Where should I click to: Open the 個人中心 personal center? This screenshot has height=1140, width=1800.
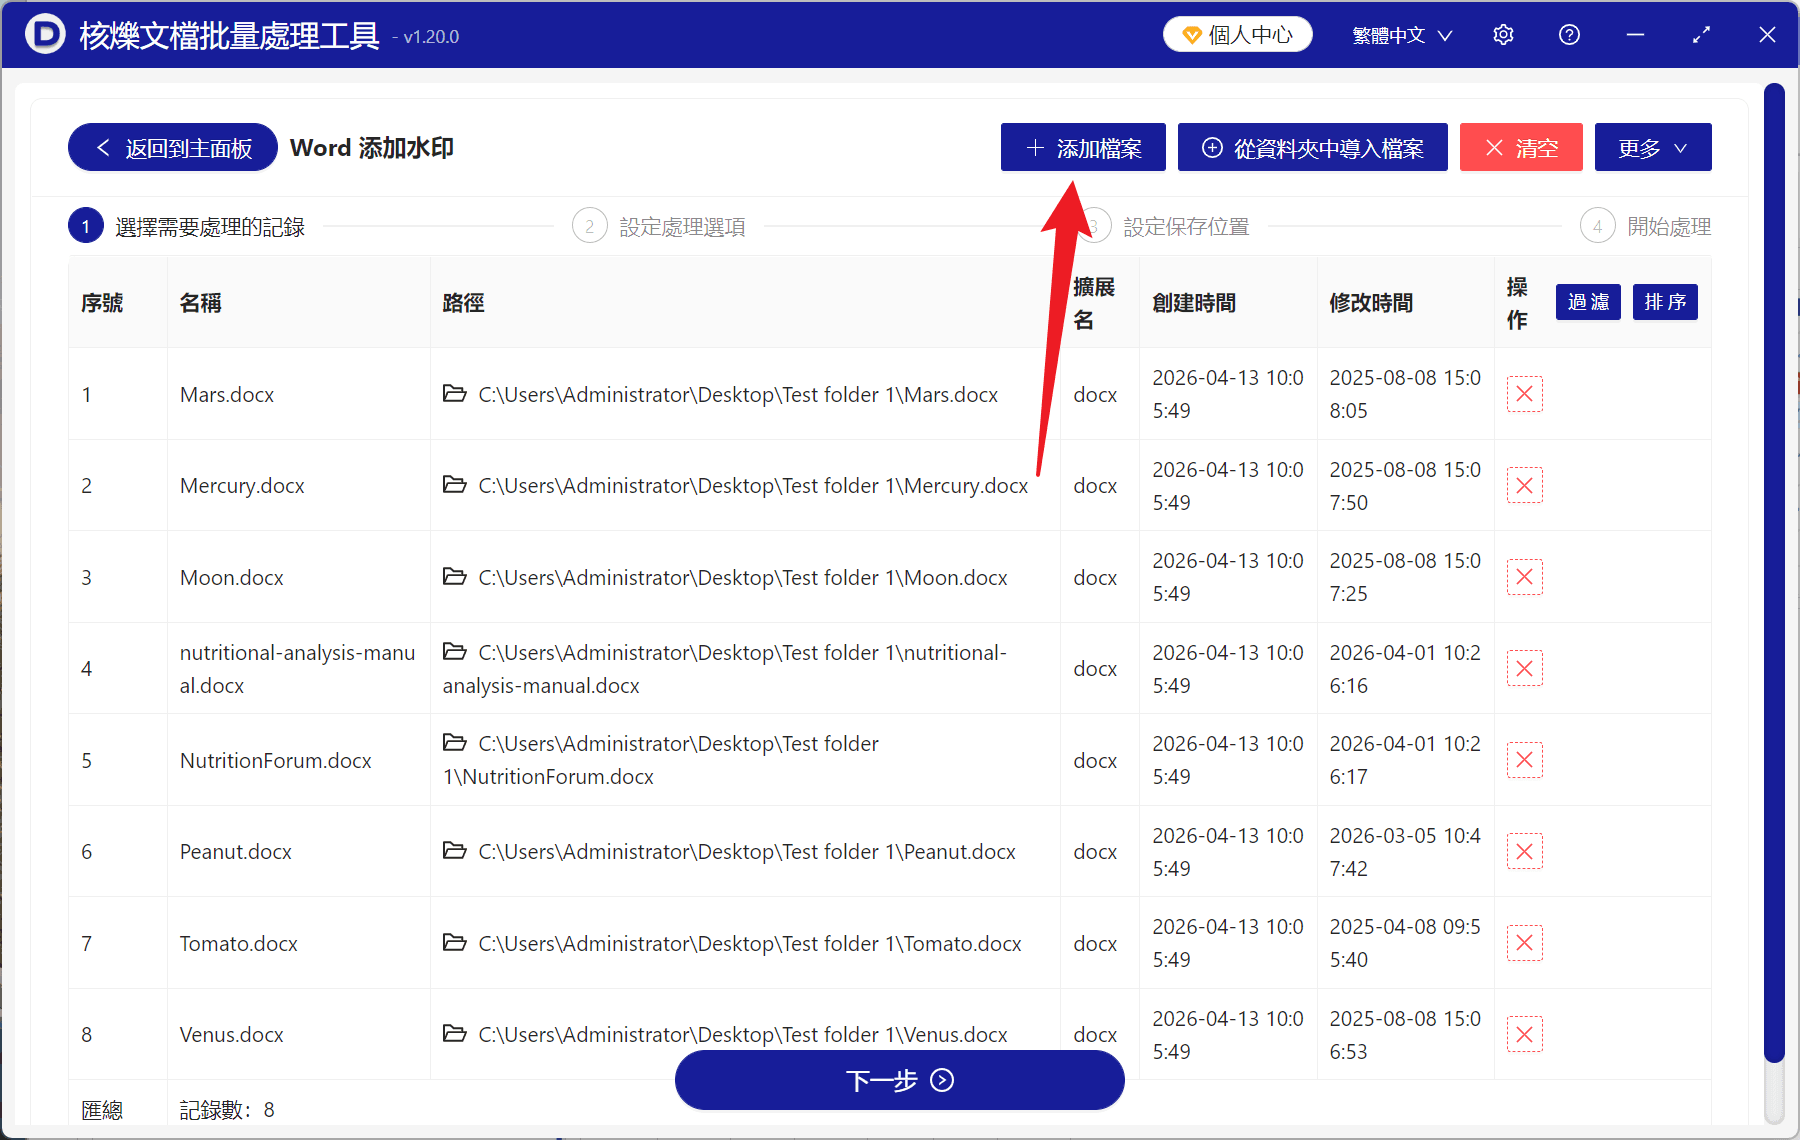(x=1237, y=33)
